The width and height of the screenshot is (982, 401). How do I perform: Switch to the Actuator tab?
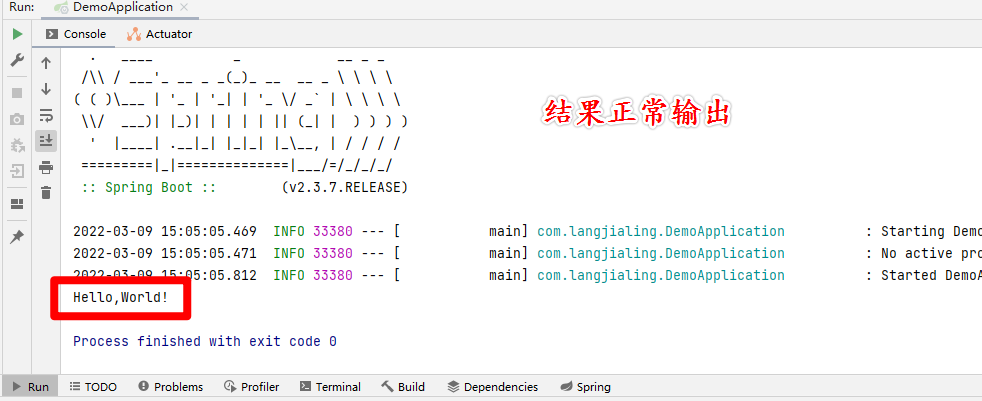tap(159, 34)
